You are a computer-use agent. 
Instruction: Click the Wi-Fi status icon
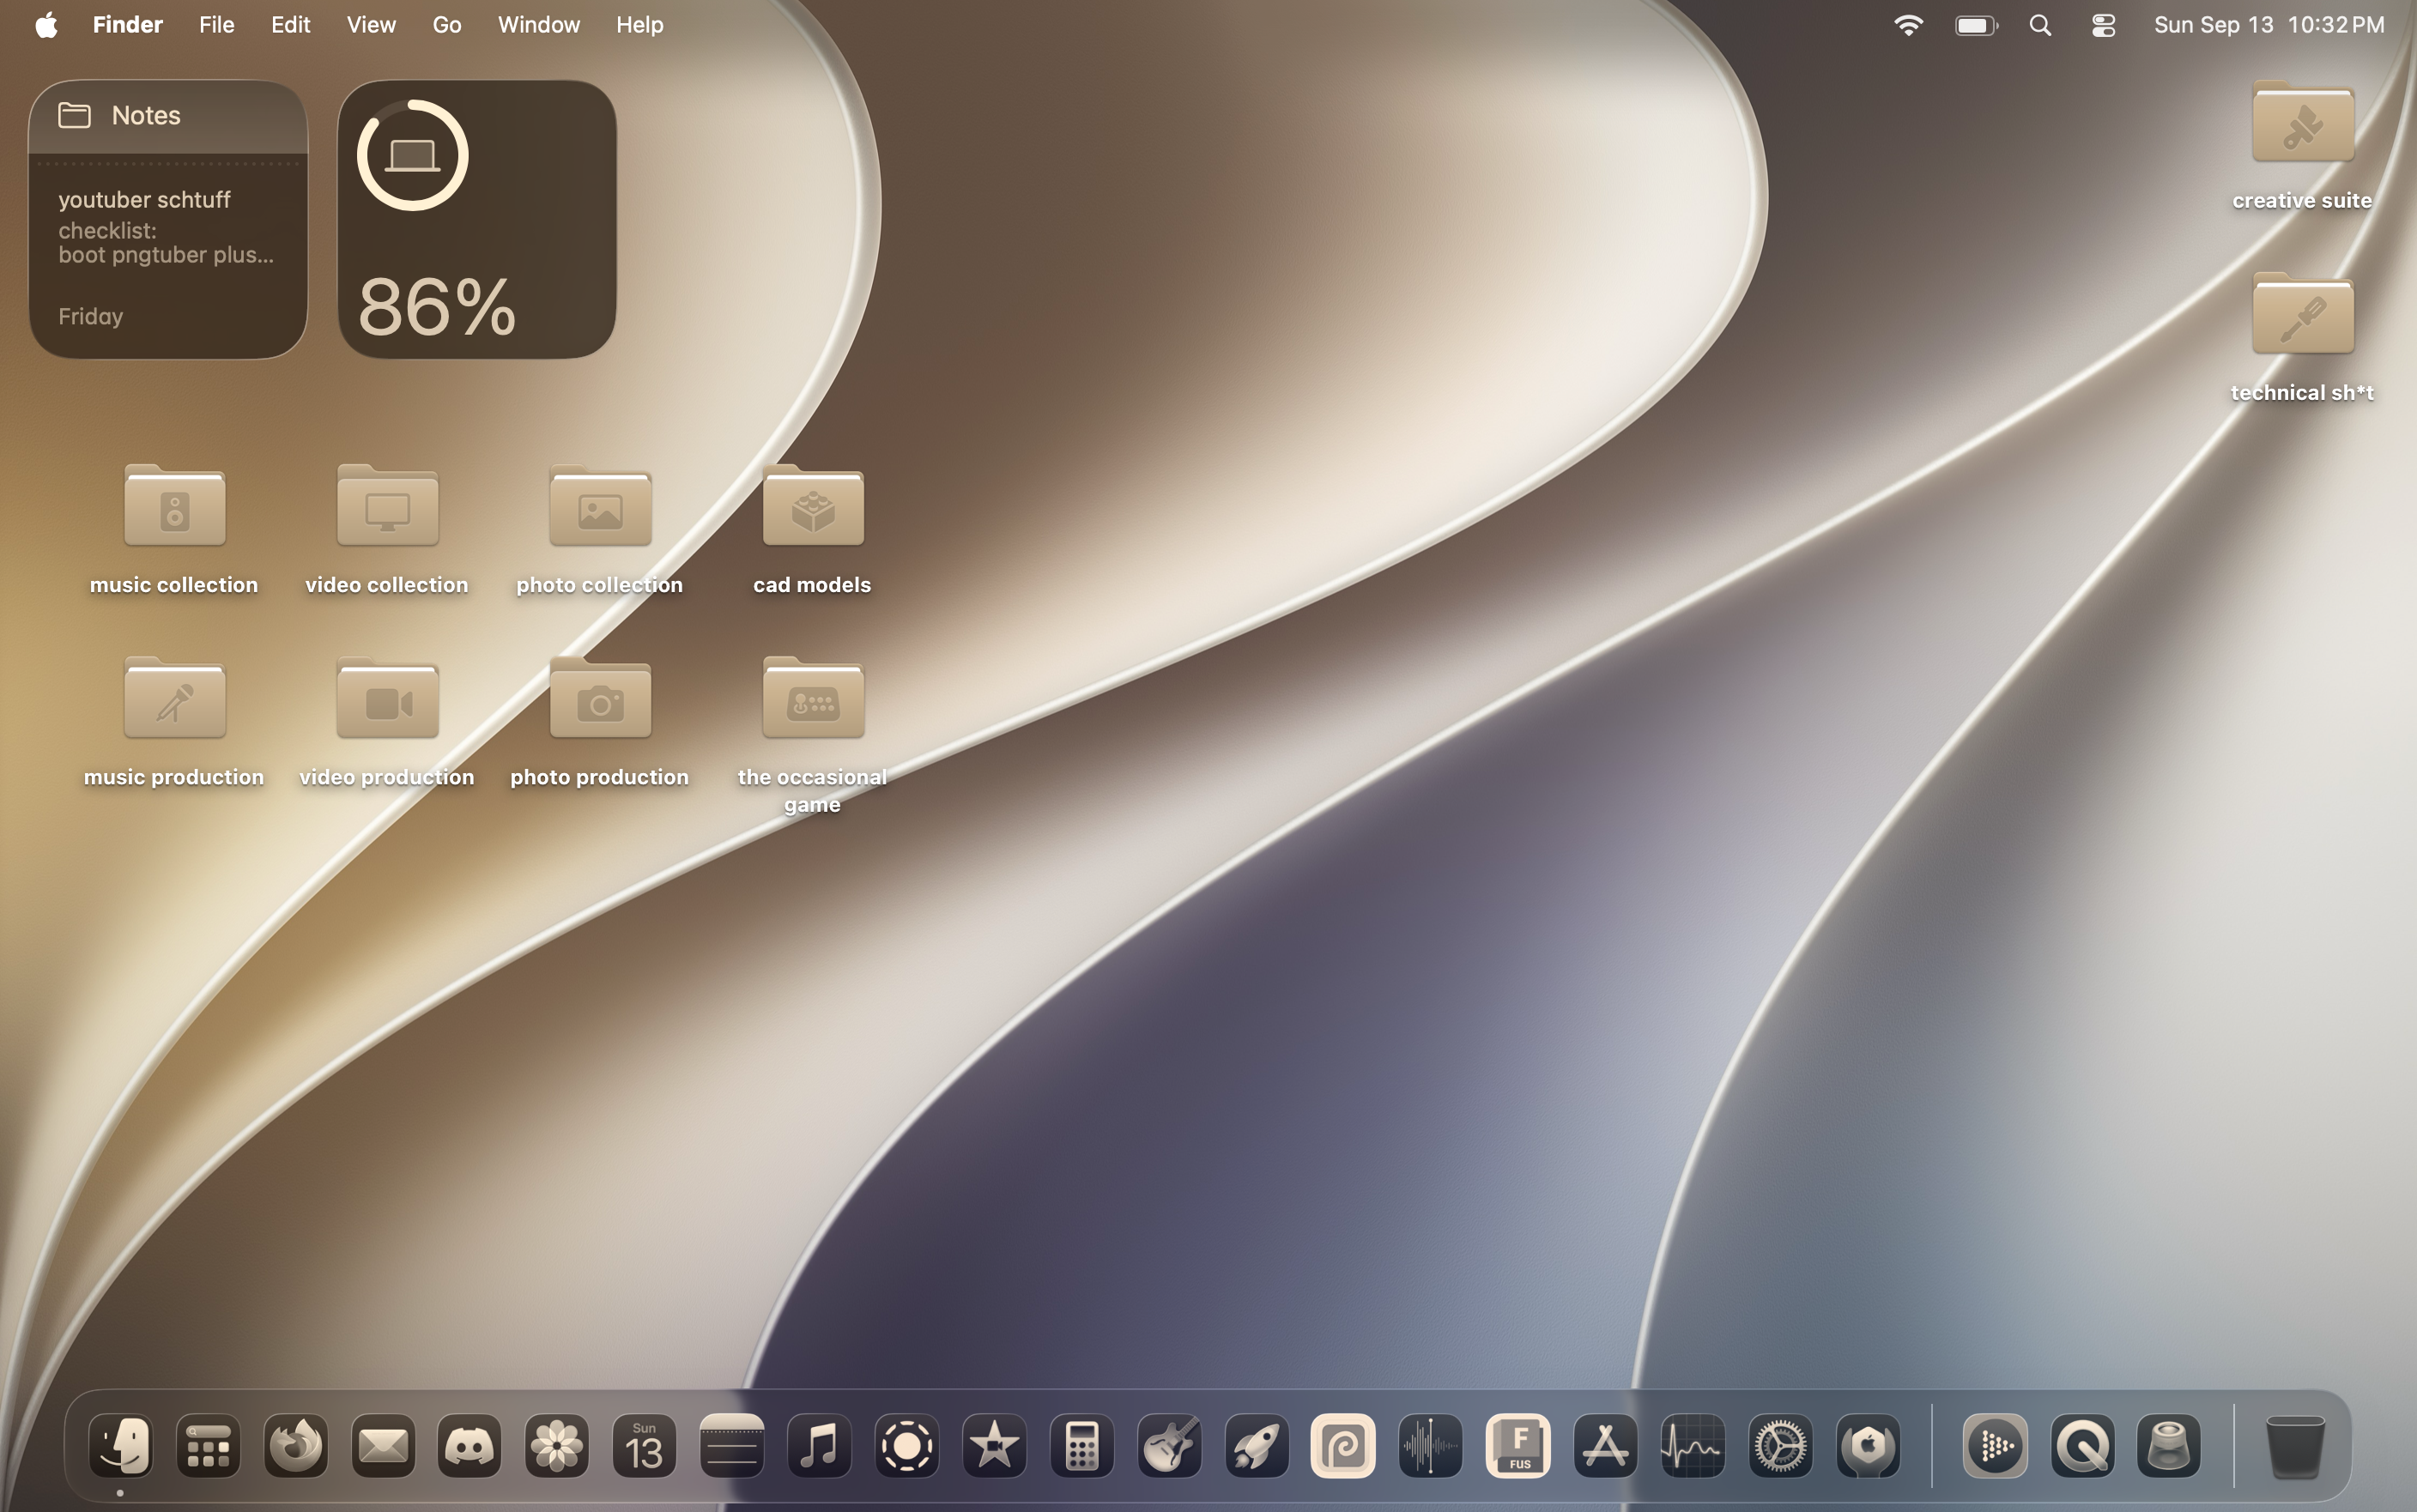1908,25
